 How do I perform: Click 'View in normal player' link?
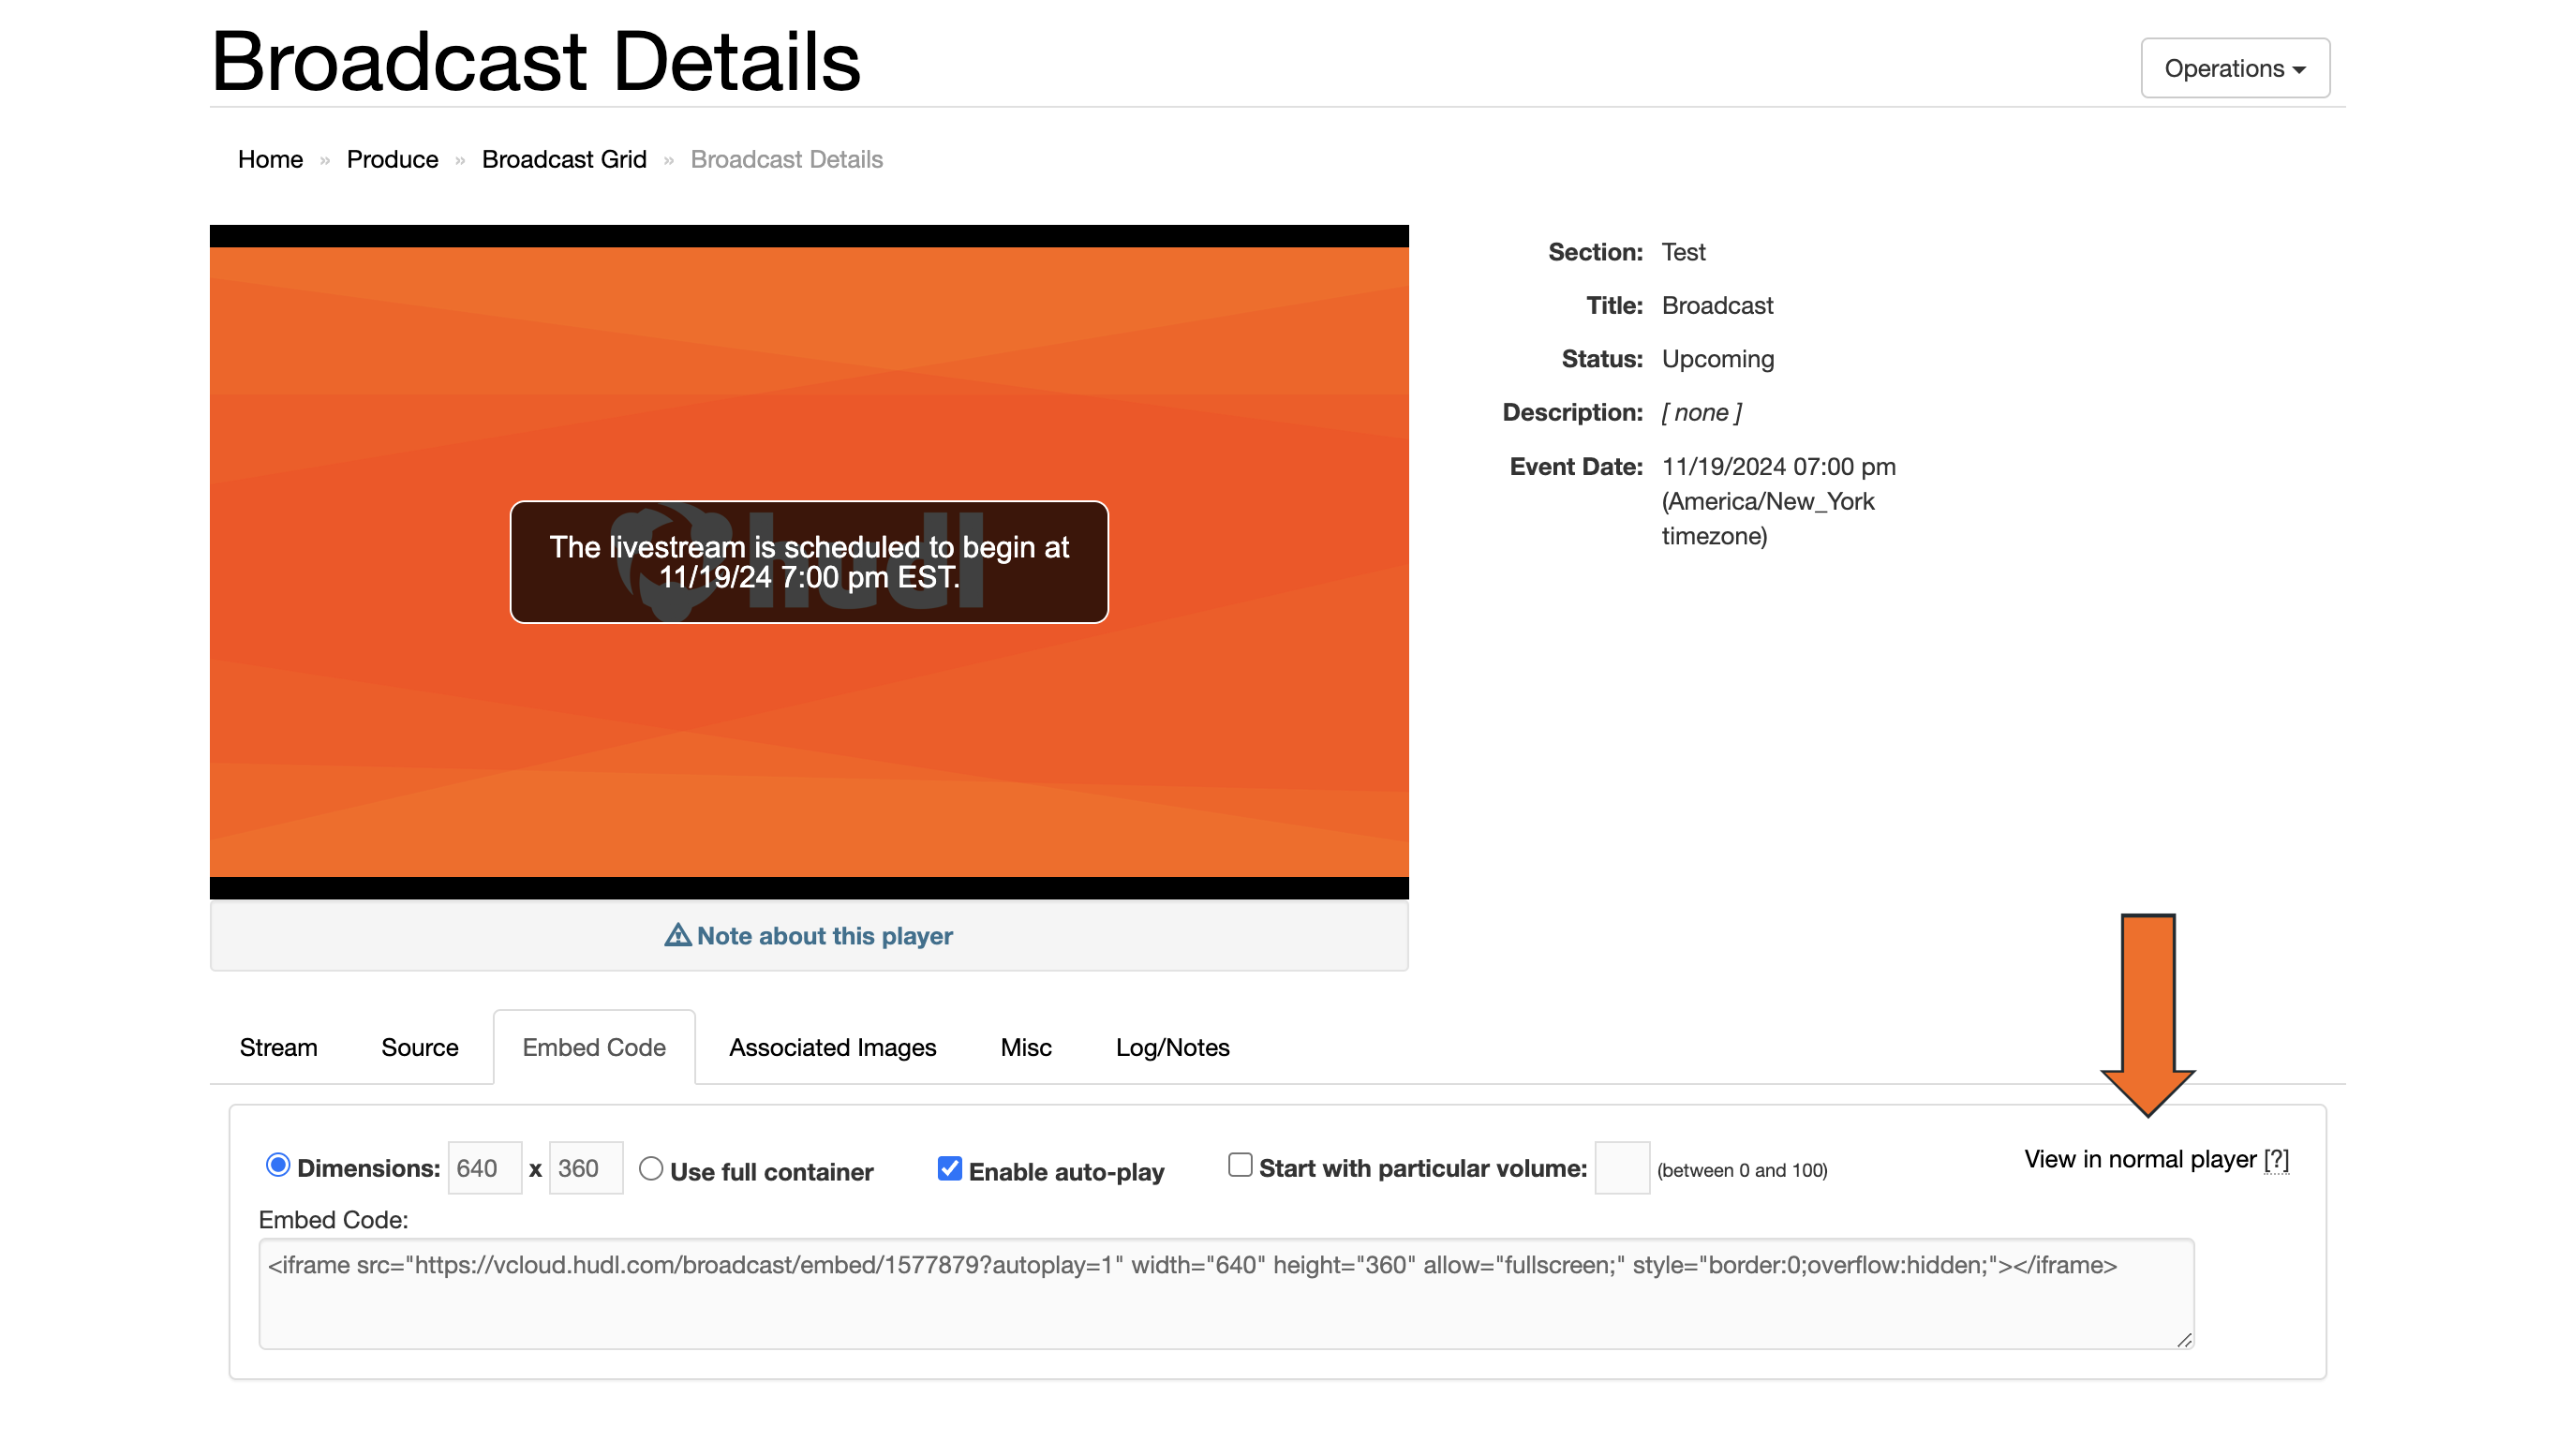click(x=2140, y=1159)
